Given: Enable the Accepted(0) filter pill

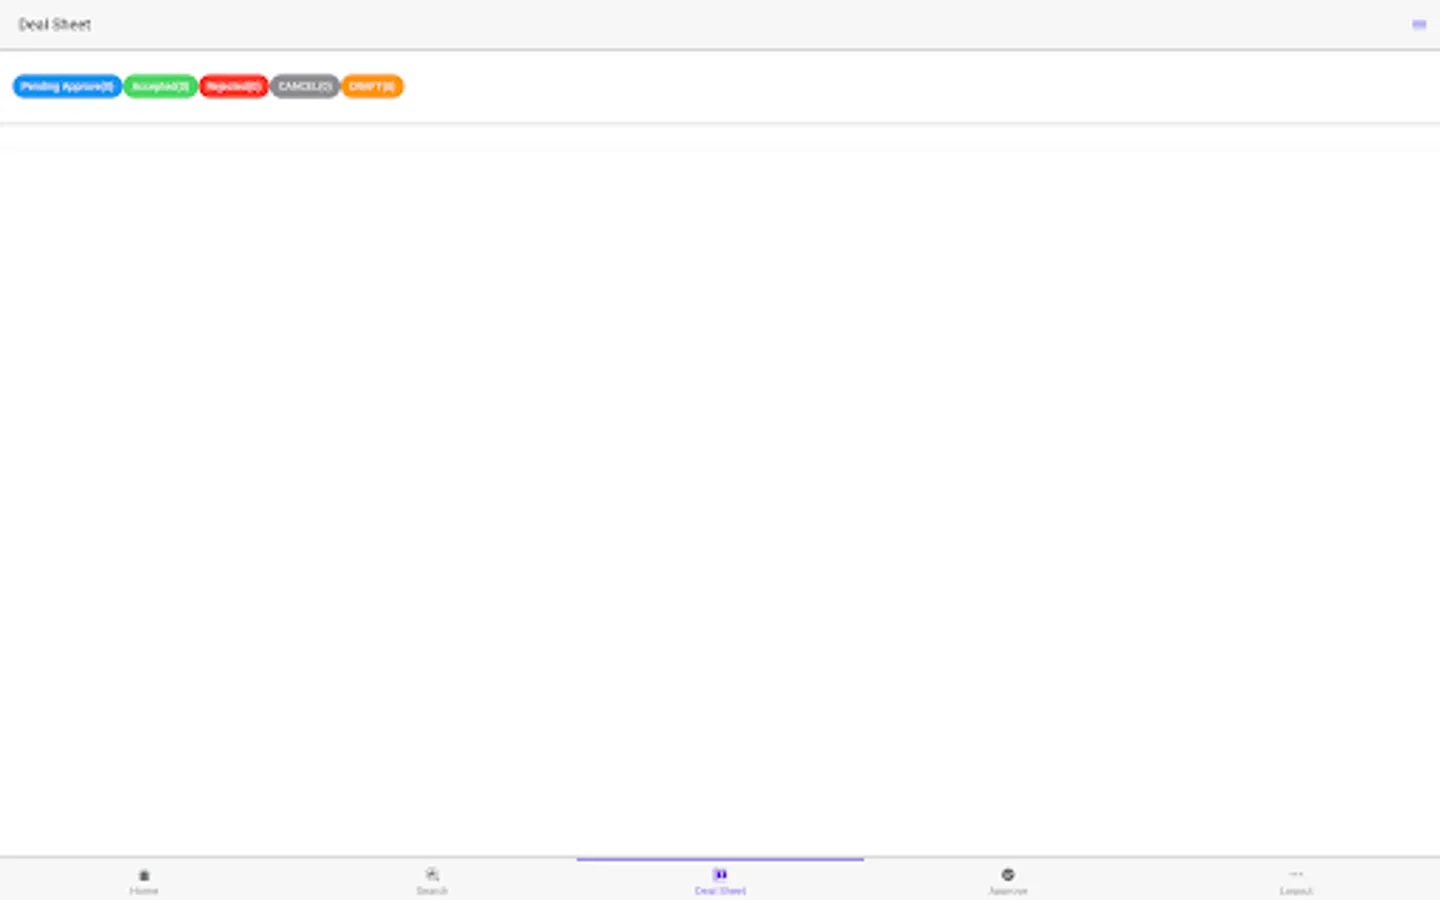Looking at the screenshot, I should coord(160,86).
